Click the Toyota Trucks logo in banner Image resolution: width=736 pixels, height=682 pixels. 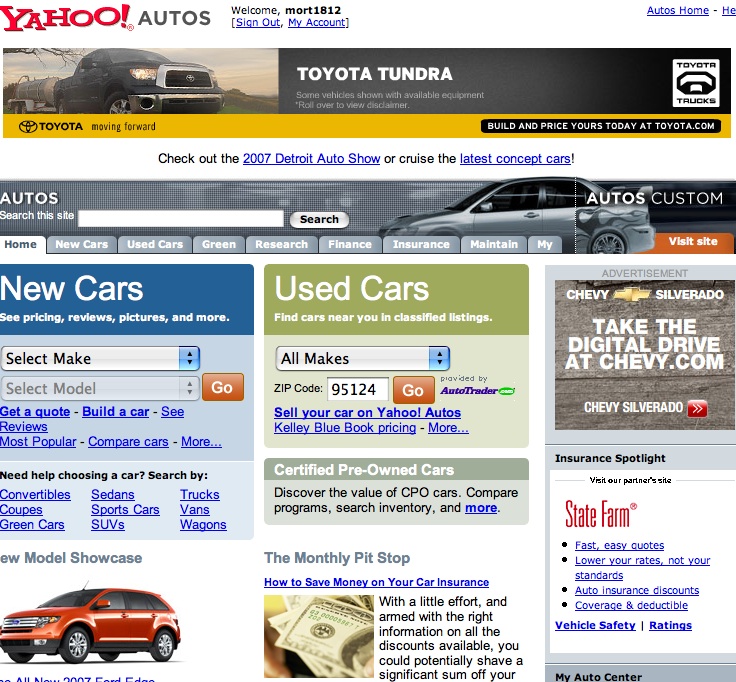click(x=696, y=83)
